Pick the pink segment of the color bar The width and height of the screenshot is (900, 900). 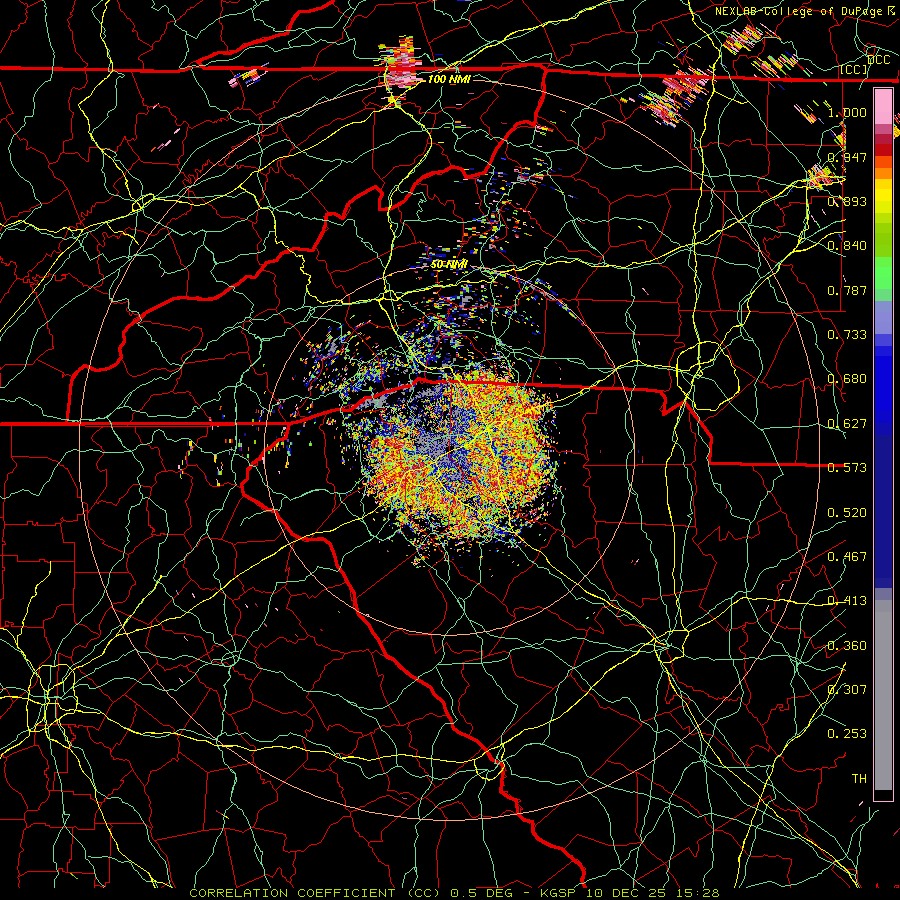click(x=883, y=106)
